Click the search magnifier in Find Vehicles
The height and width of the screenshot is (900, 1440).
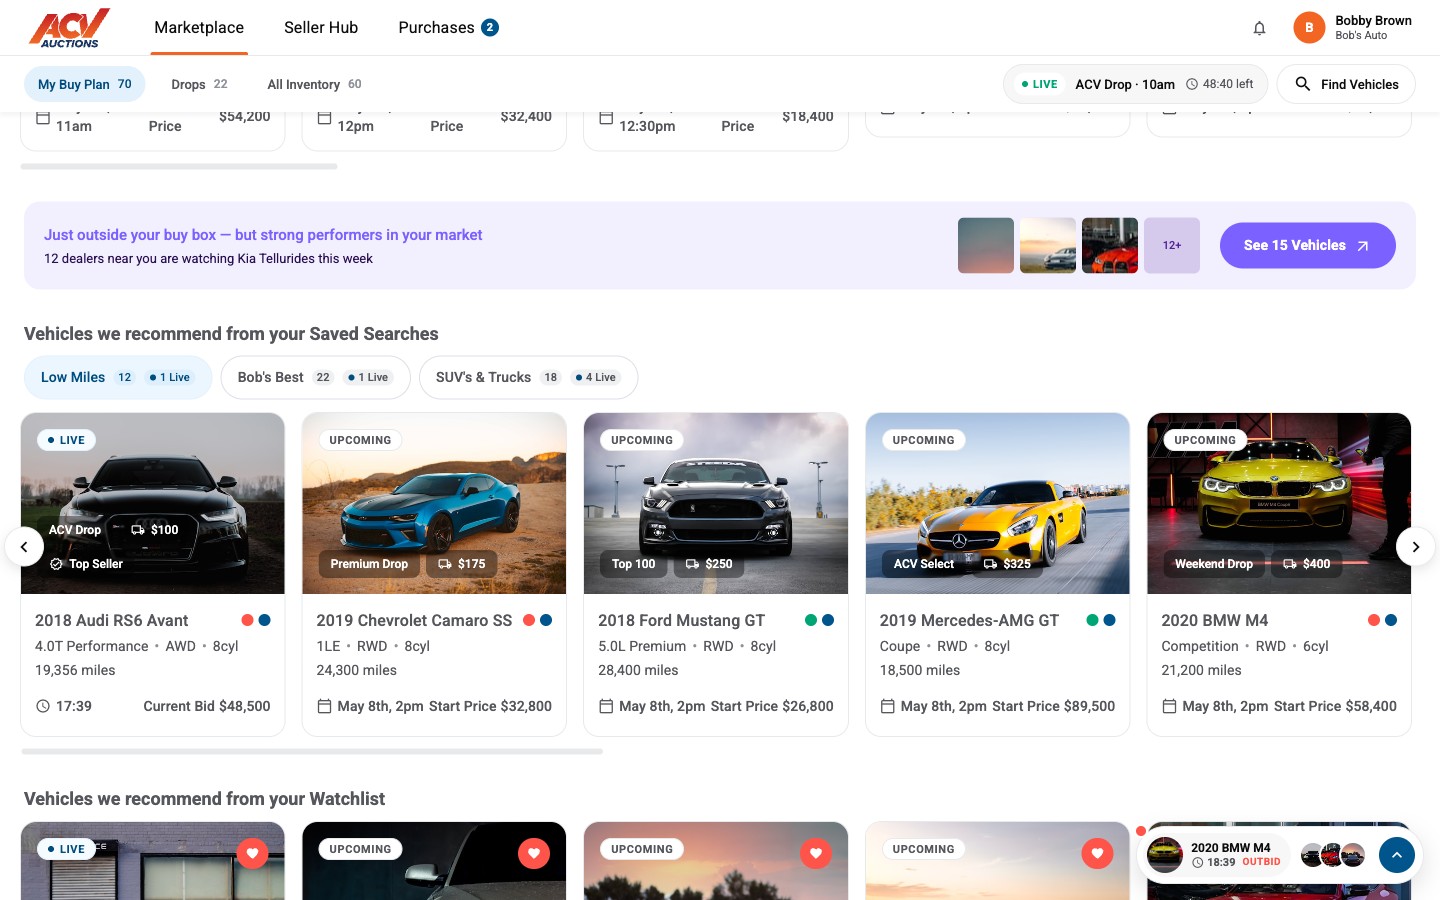1302,84
